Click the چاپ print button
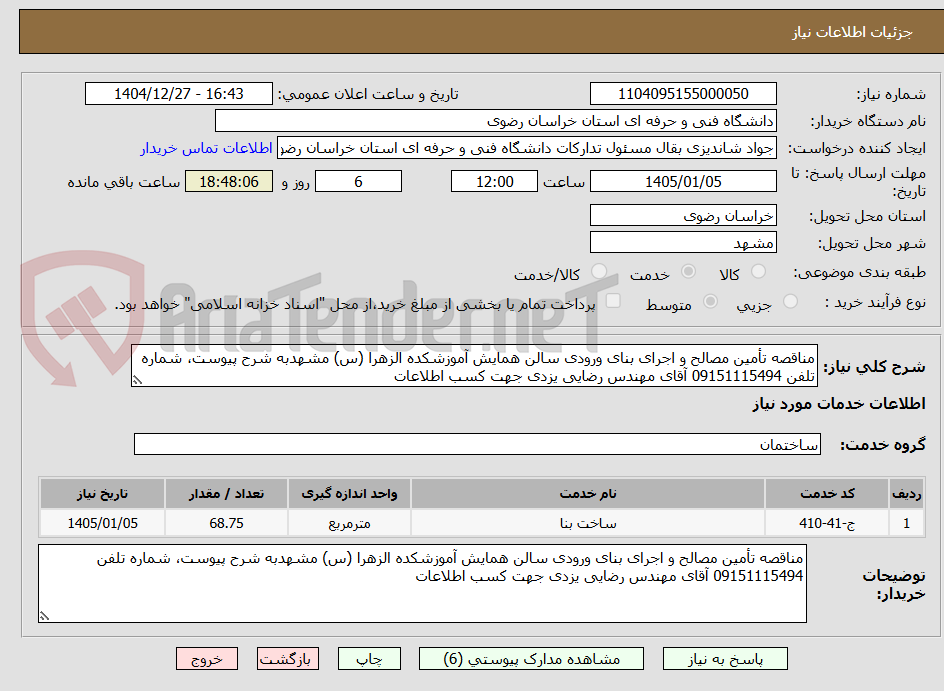 click(x=368, y=659)
